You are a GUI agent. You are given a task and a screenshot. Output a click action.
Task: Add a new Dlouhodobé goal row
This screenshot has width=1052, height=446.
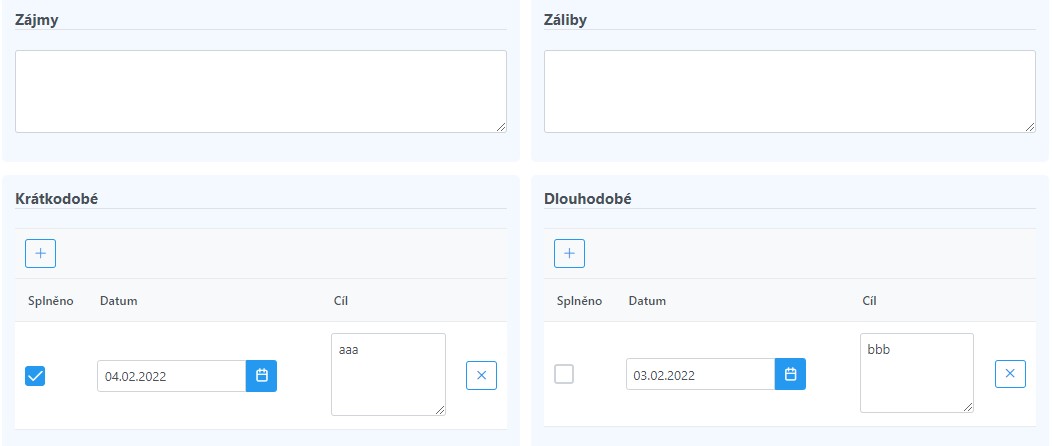(569, 254)
